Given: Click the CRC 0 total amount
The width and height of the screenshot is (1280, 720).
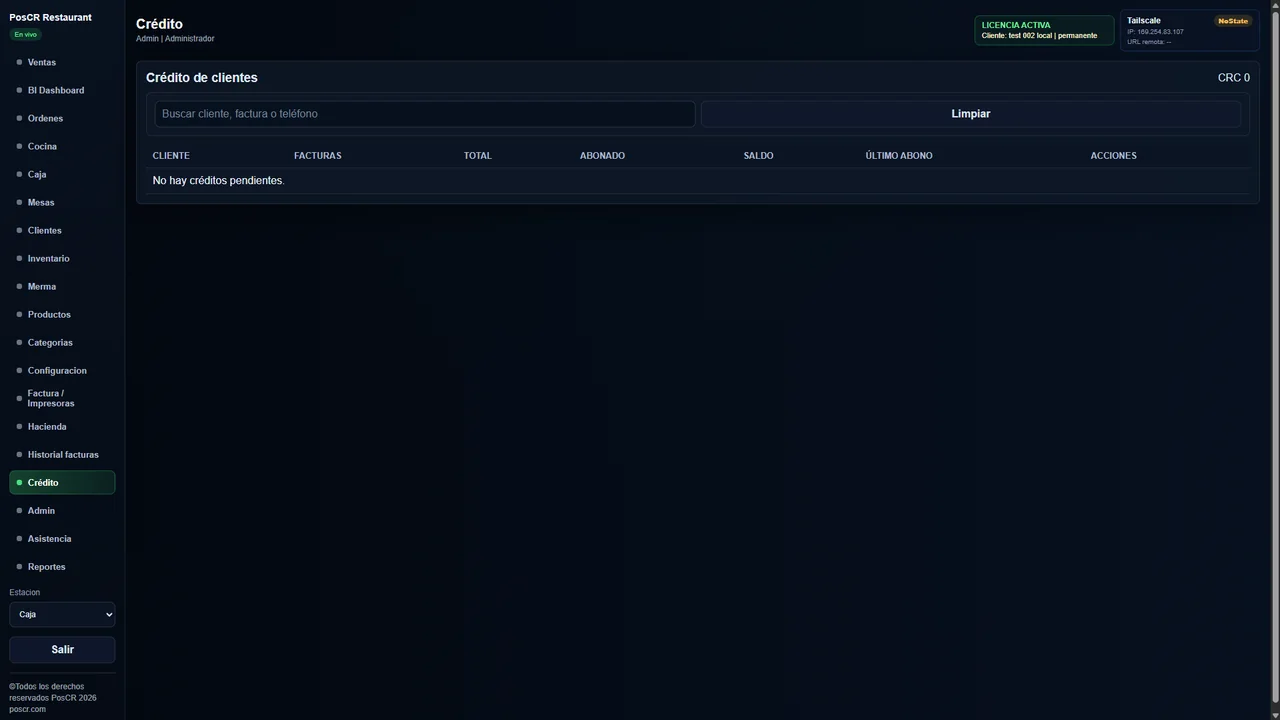Looking at the screenshot, I should click(1233, 78).
